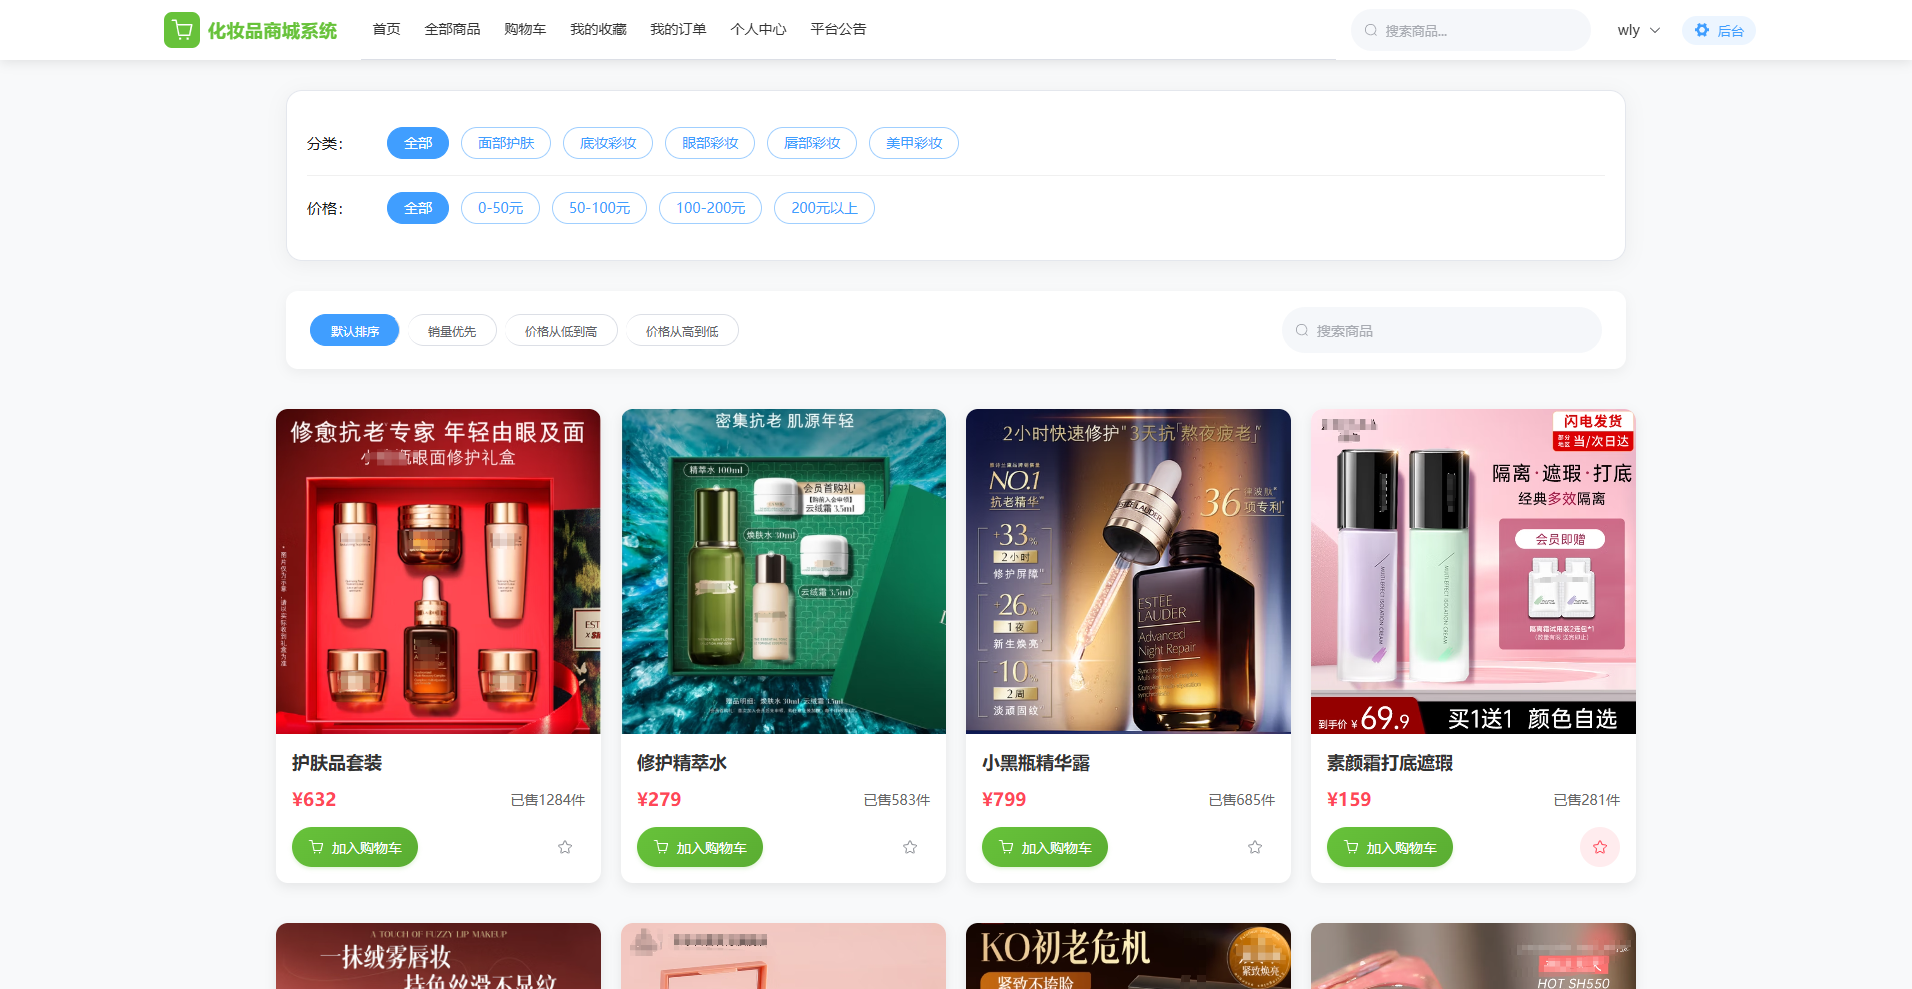Viewport: 1912px width, 989px height.
Task: Add 小黑瓶精华露 to shopping cart
Action: [x=1045, y=847]
